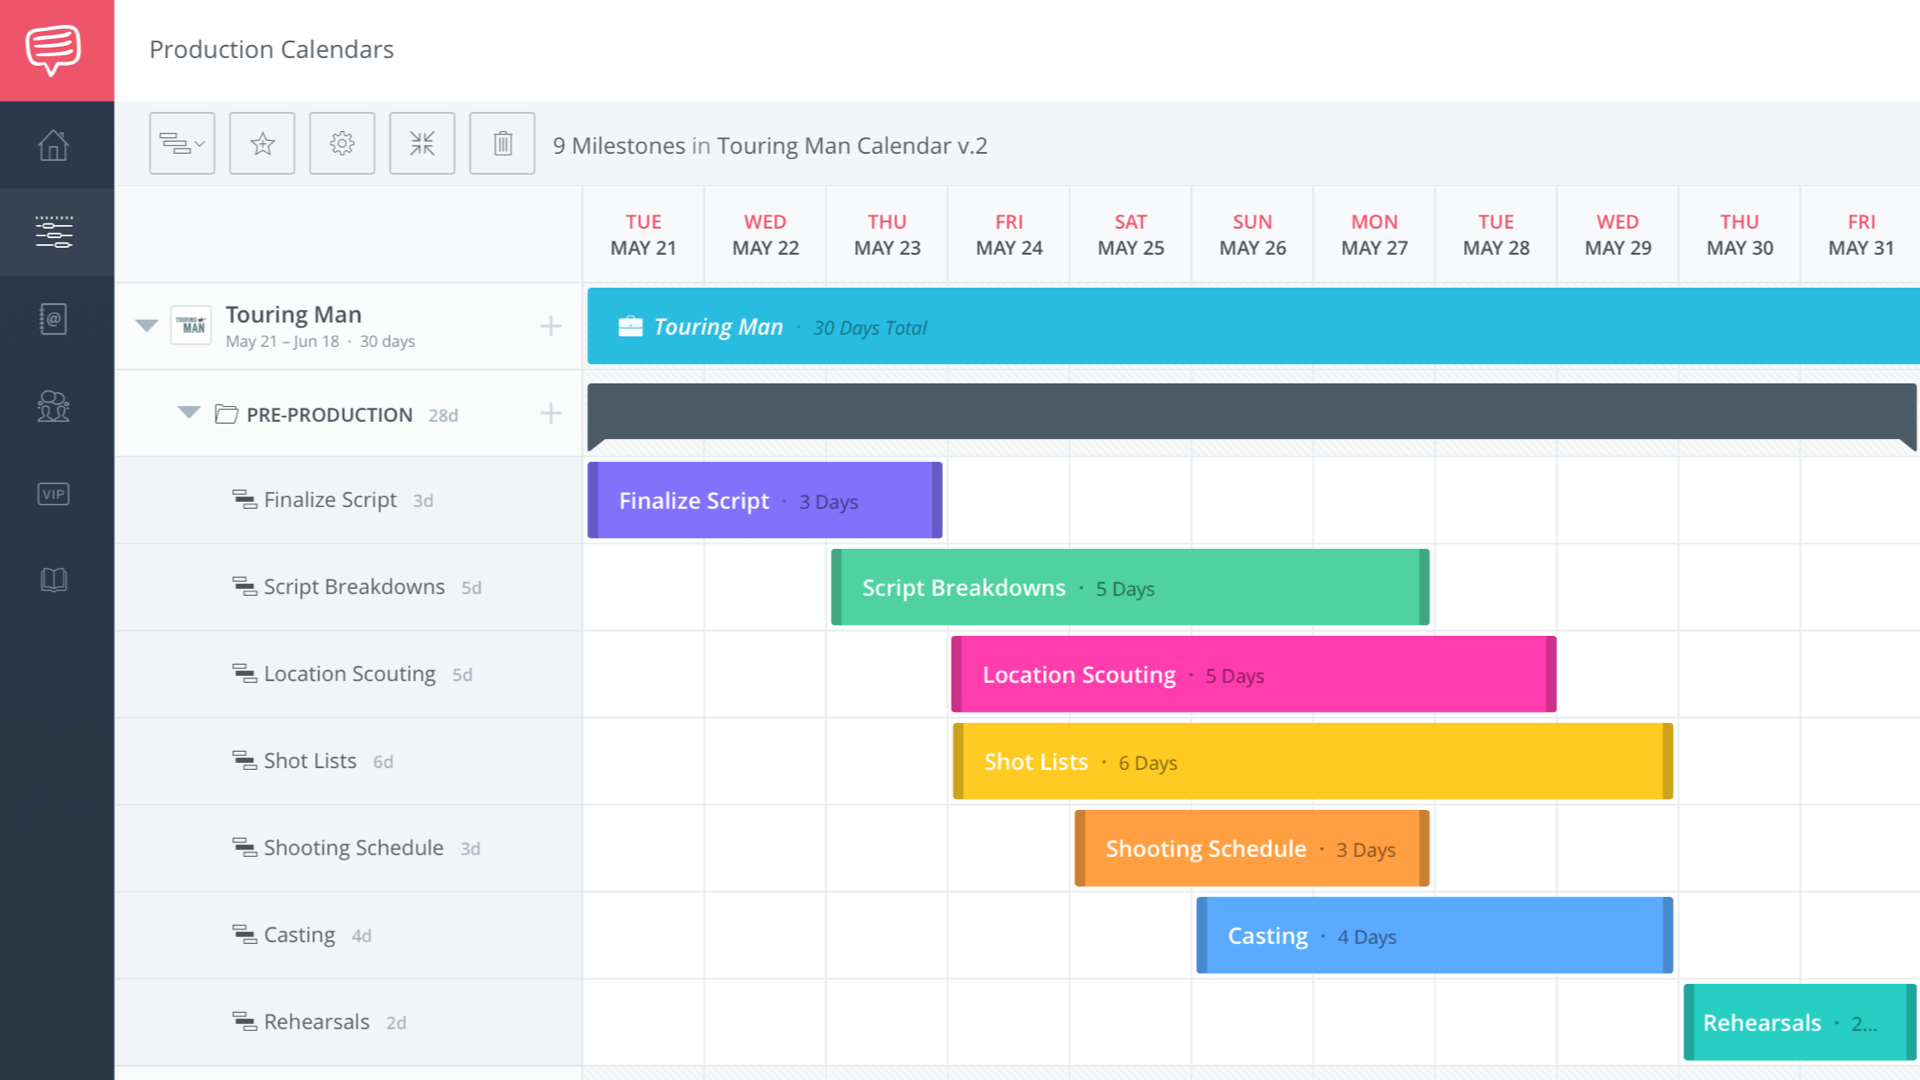Viewport: 1920px width, 1080px height.
Task: Click the star/favorites icon in toolbar
Action: click(x=261, y=142)
